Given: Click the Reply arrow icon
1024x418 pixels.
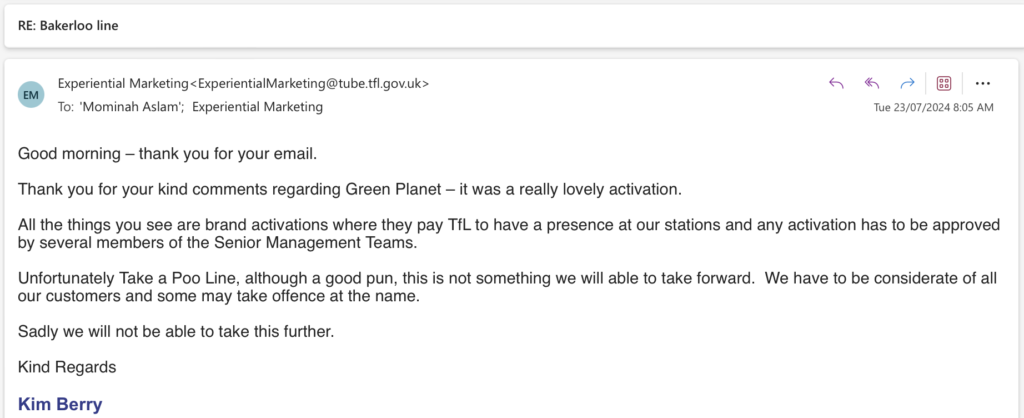Looking at the screenshot, I should [836, 83].
